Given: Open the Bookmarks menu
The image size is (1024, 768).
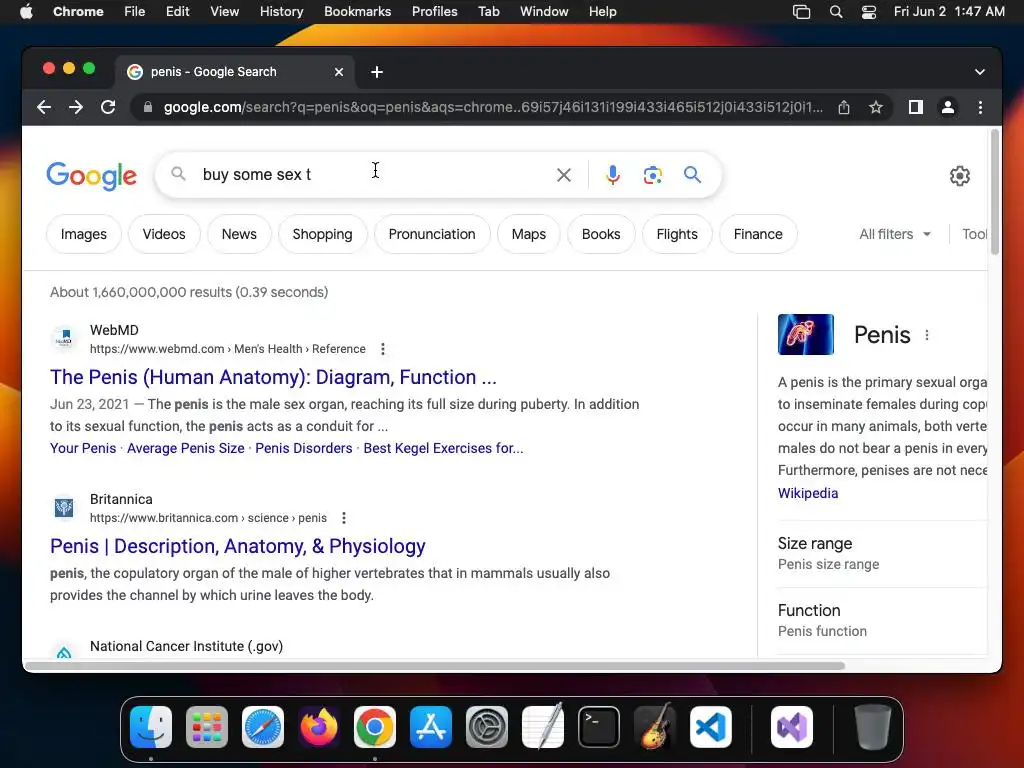Looking at the screenshot, I should pos(358,11).
